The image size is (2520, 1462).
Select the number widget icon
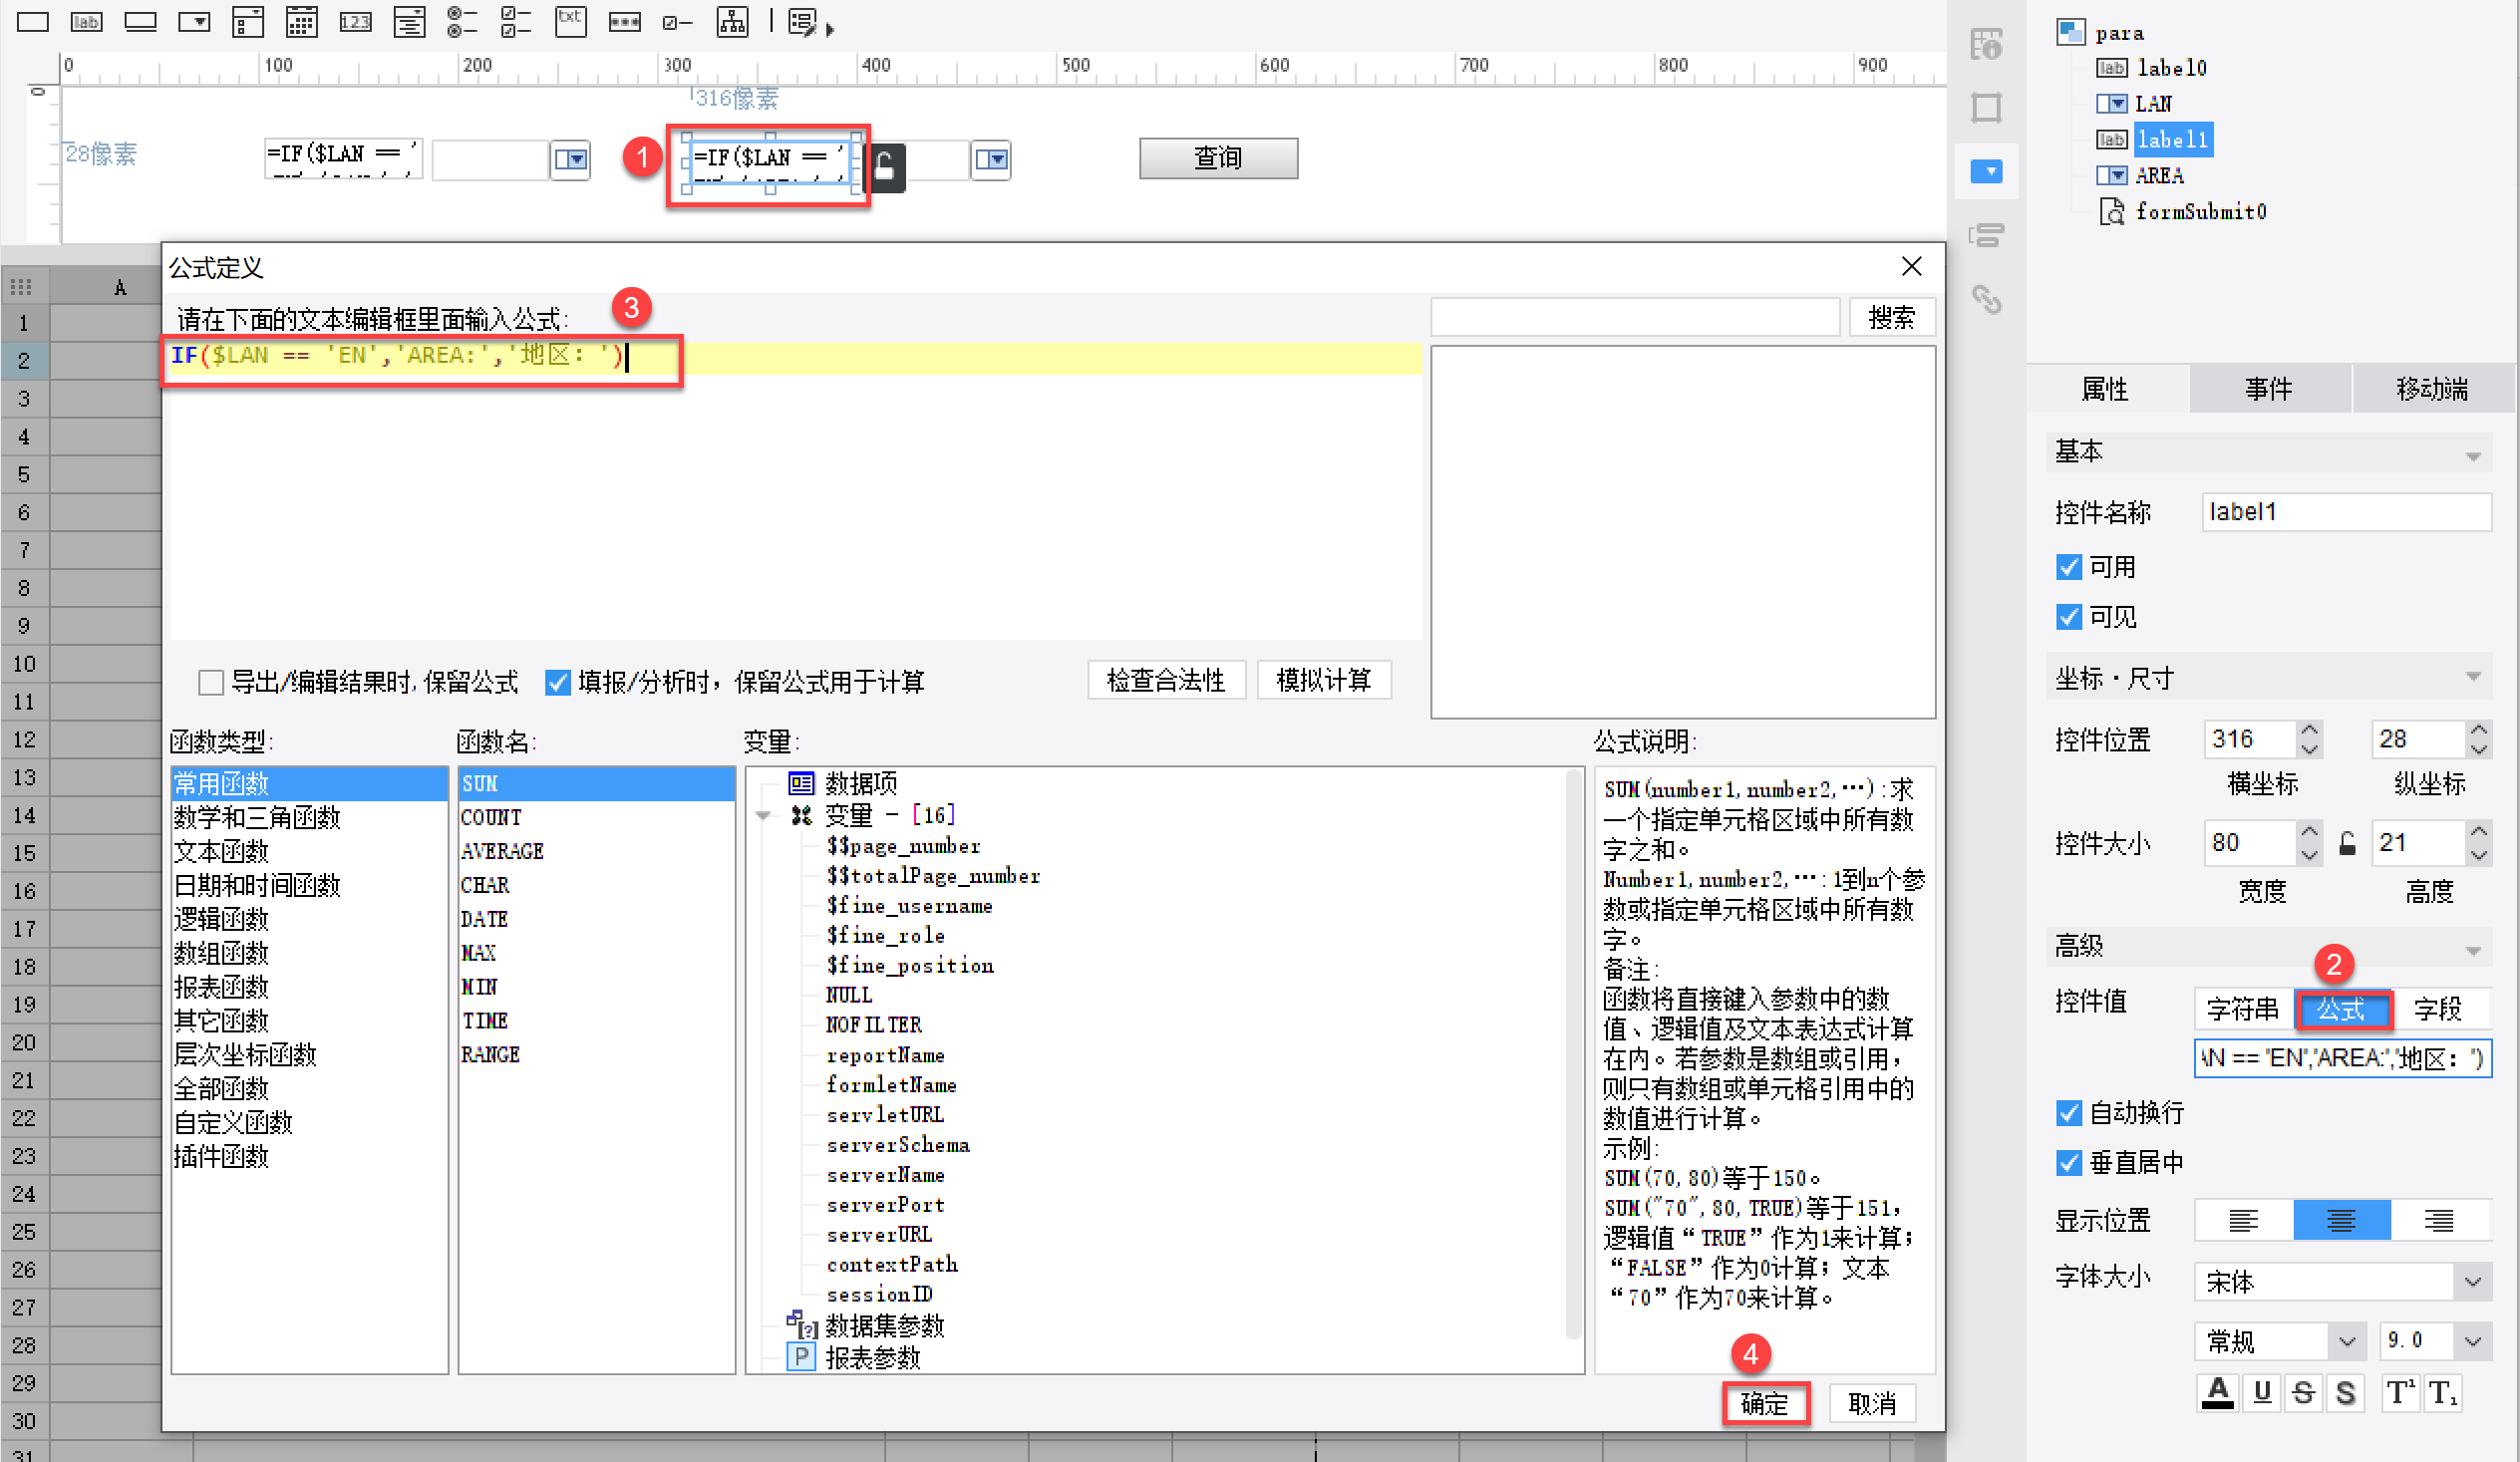tap(355, 21)
